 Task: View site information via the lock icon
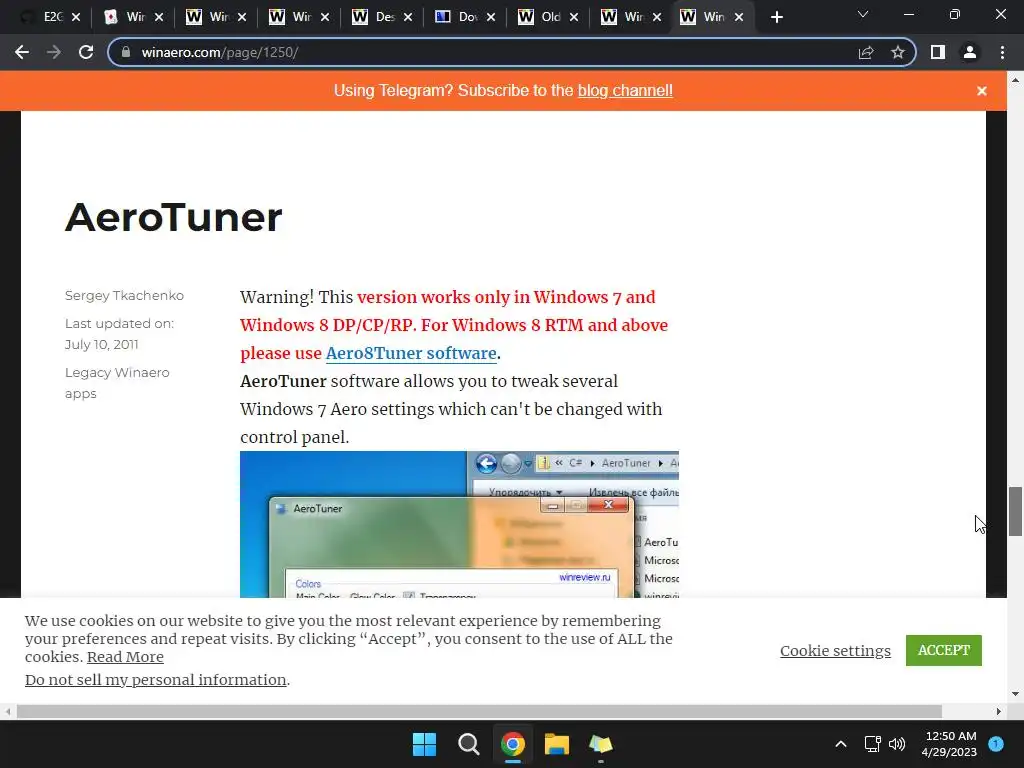(x=127, y=52)
